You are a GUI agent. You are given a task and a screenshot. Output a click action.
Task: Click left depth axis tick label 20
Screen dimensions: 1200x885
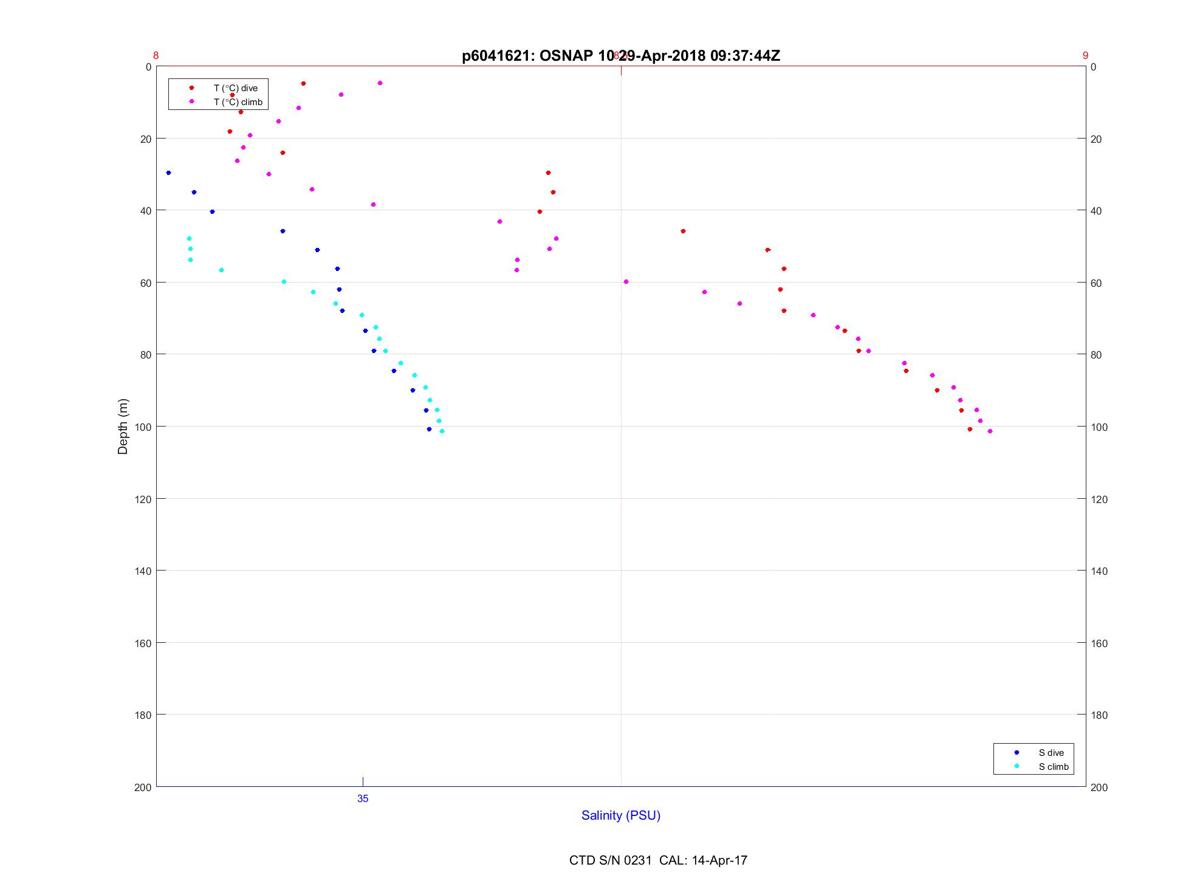click(145, 139)
